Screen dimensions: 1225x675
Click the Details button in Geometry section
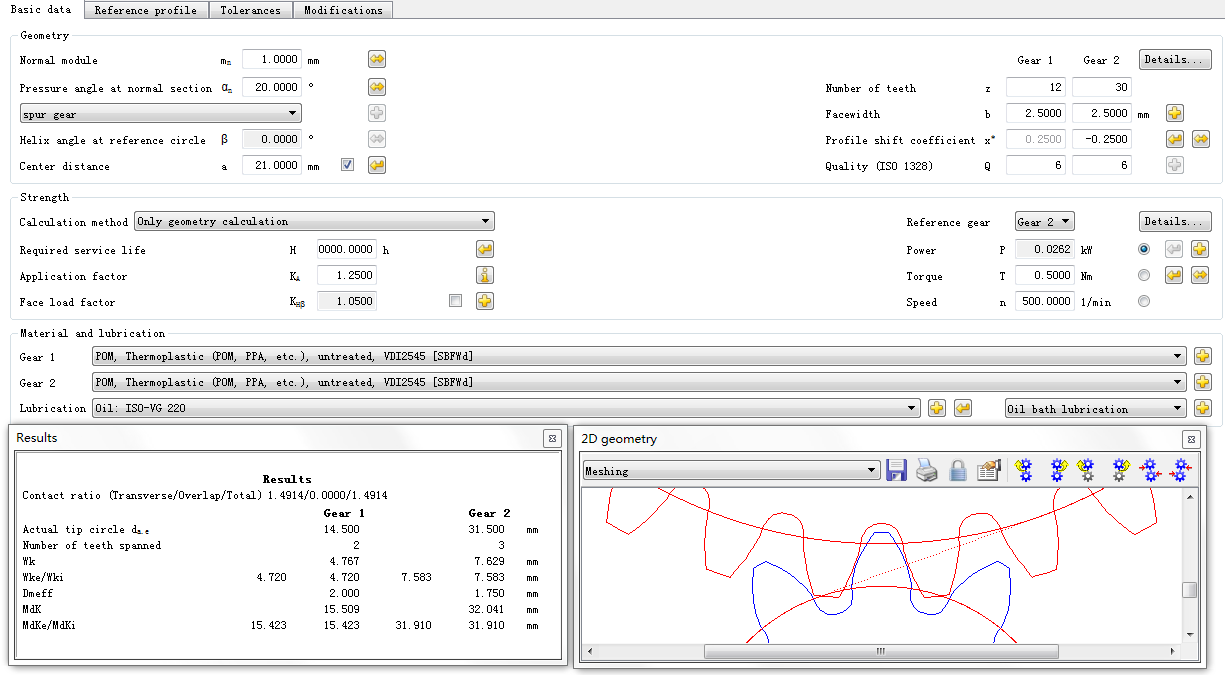point(1175,59)
